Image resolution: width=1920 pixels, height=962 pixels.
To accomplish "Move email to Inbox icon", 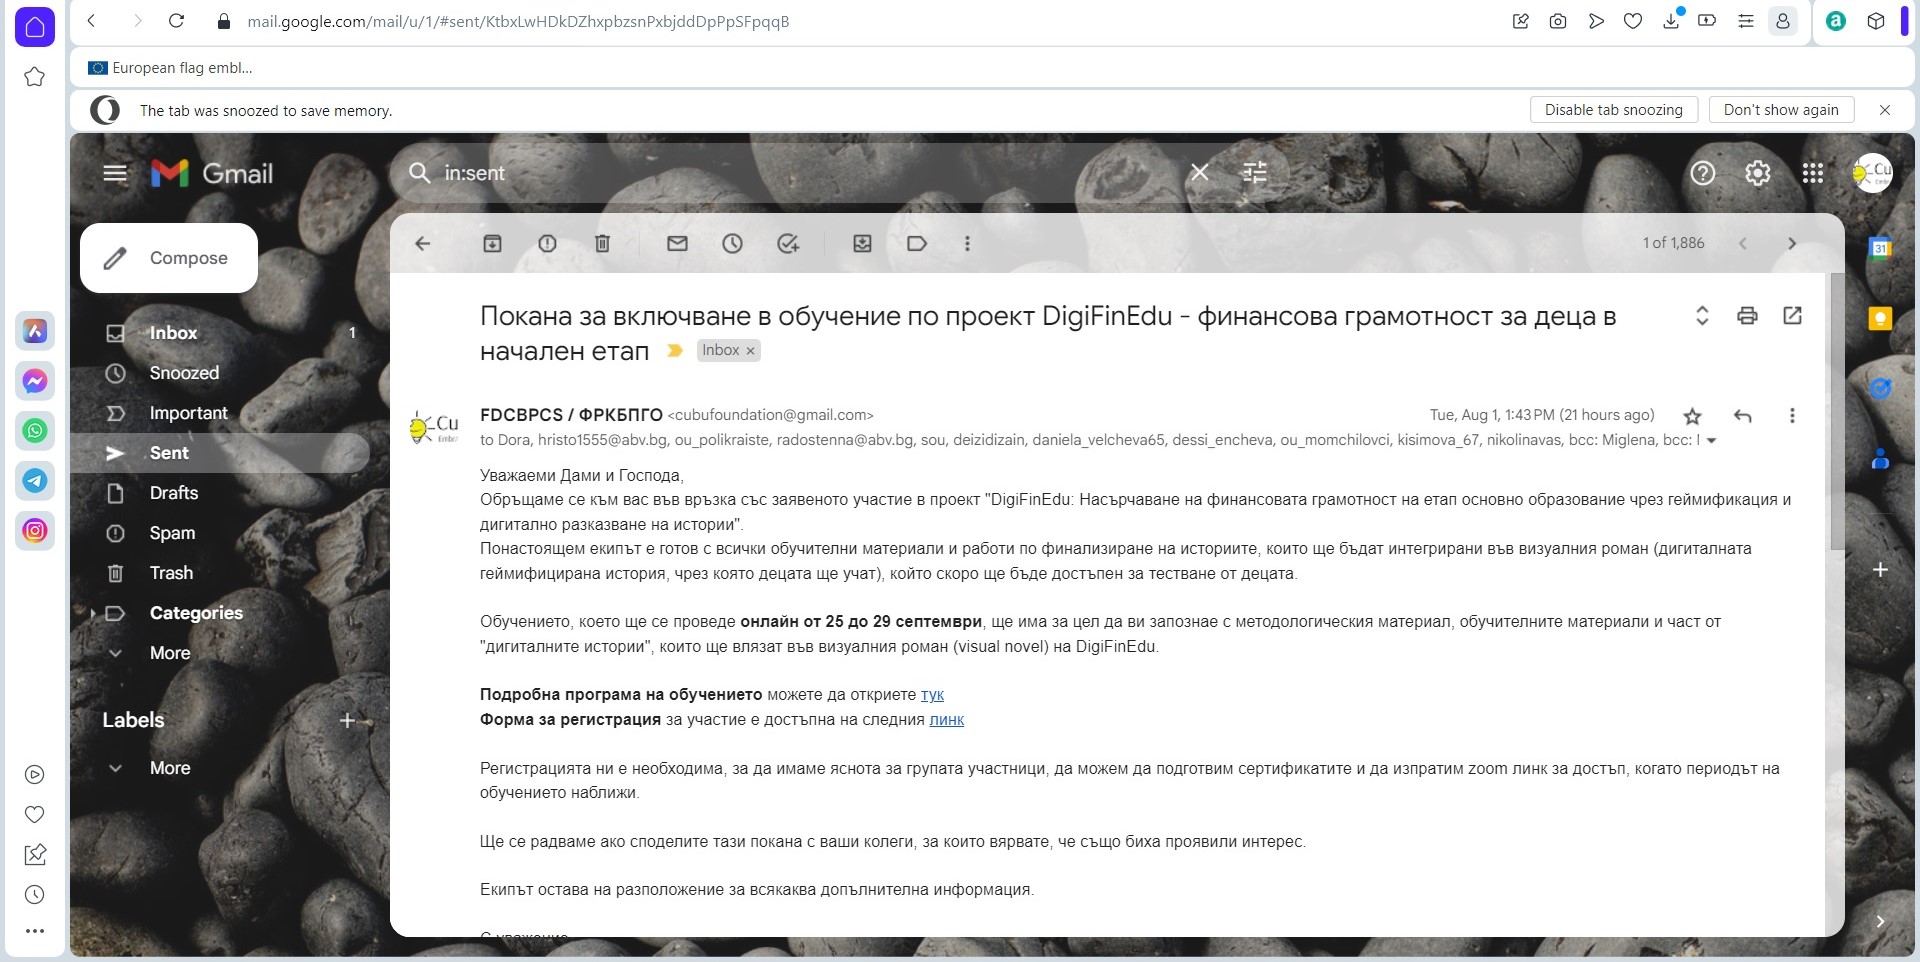I will pyautogui.click(x=862, y=243).
